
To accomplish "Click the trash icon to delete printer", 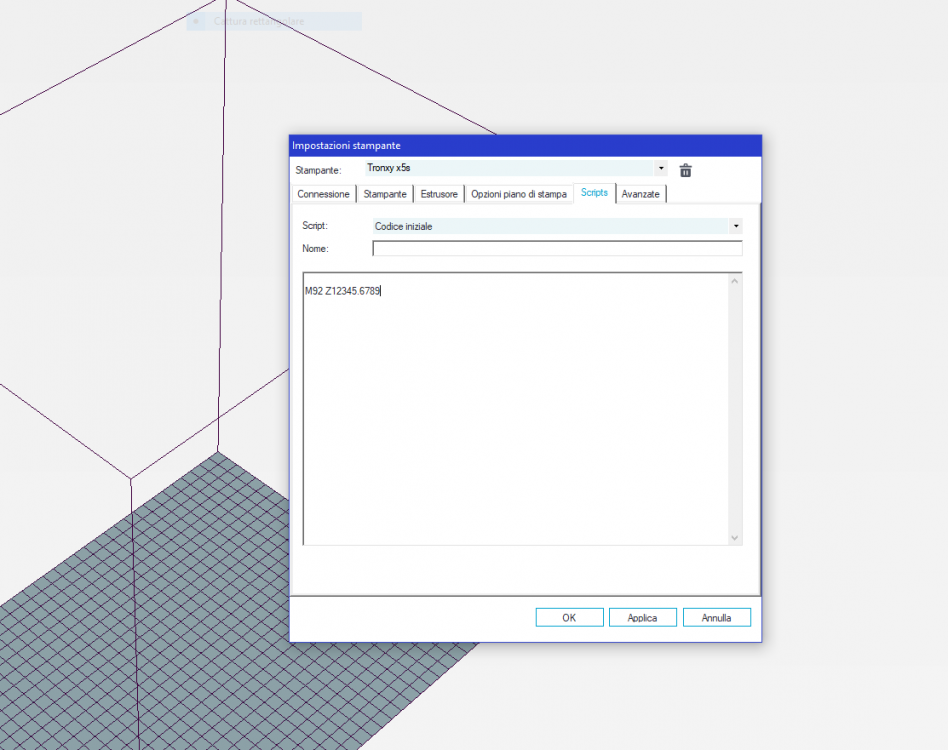I will point(685,170).
